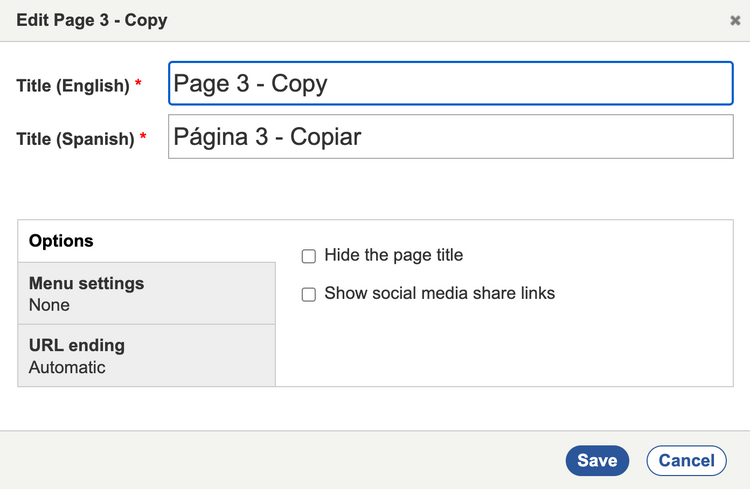Check the Show social media share links box
Screen dimensions: 750x489
pos(309,294)
